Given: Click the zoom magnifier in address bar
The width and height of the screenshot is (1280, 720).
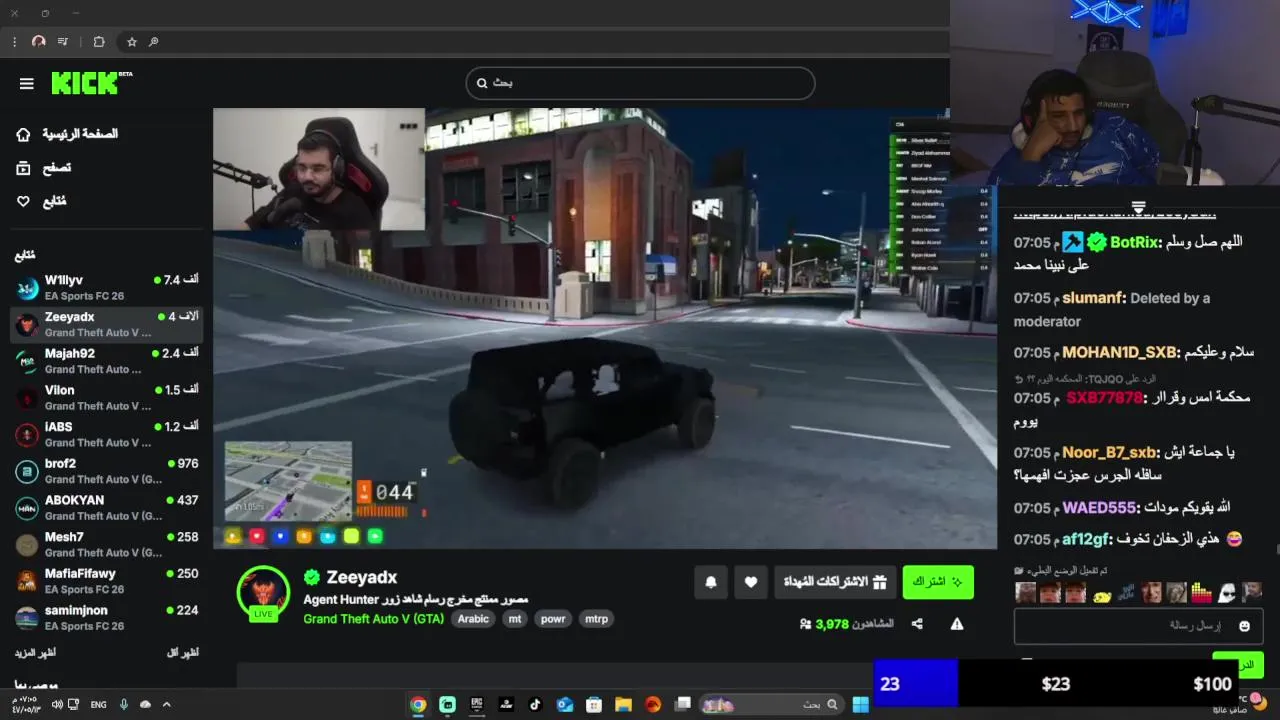Looking at the screenshot, I should click(153, 42).
